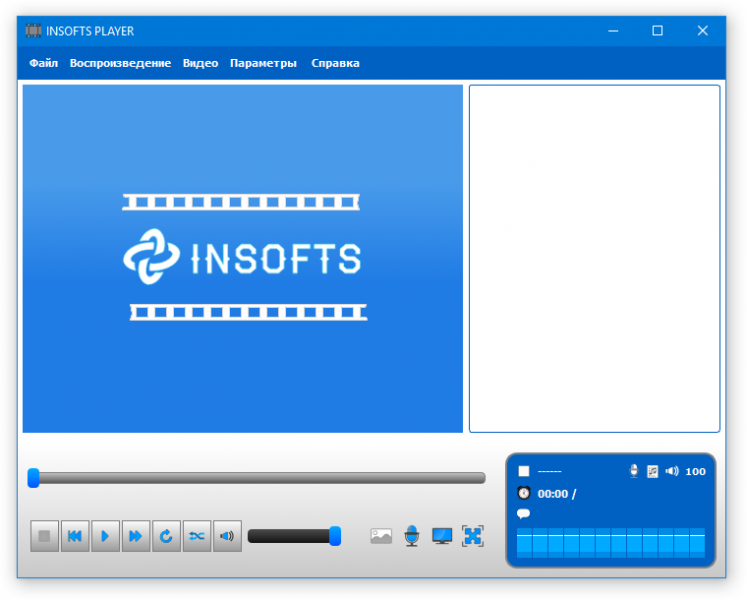
Task: Toggle the repeat button
Action: (x=166, y=536)
